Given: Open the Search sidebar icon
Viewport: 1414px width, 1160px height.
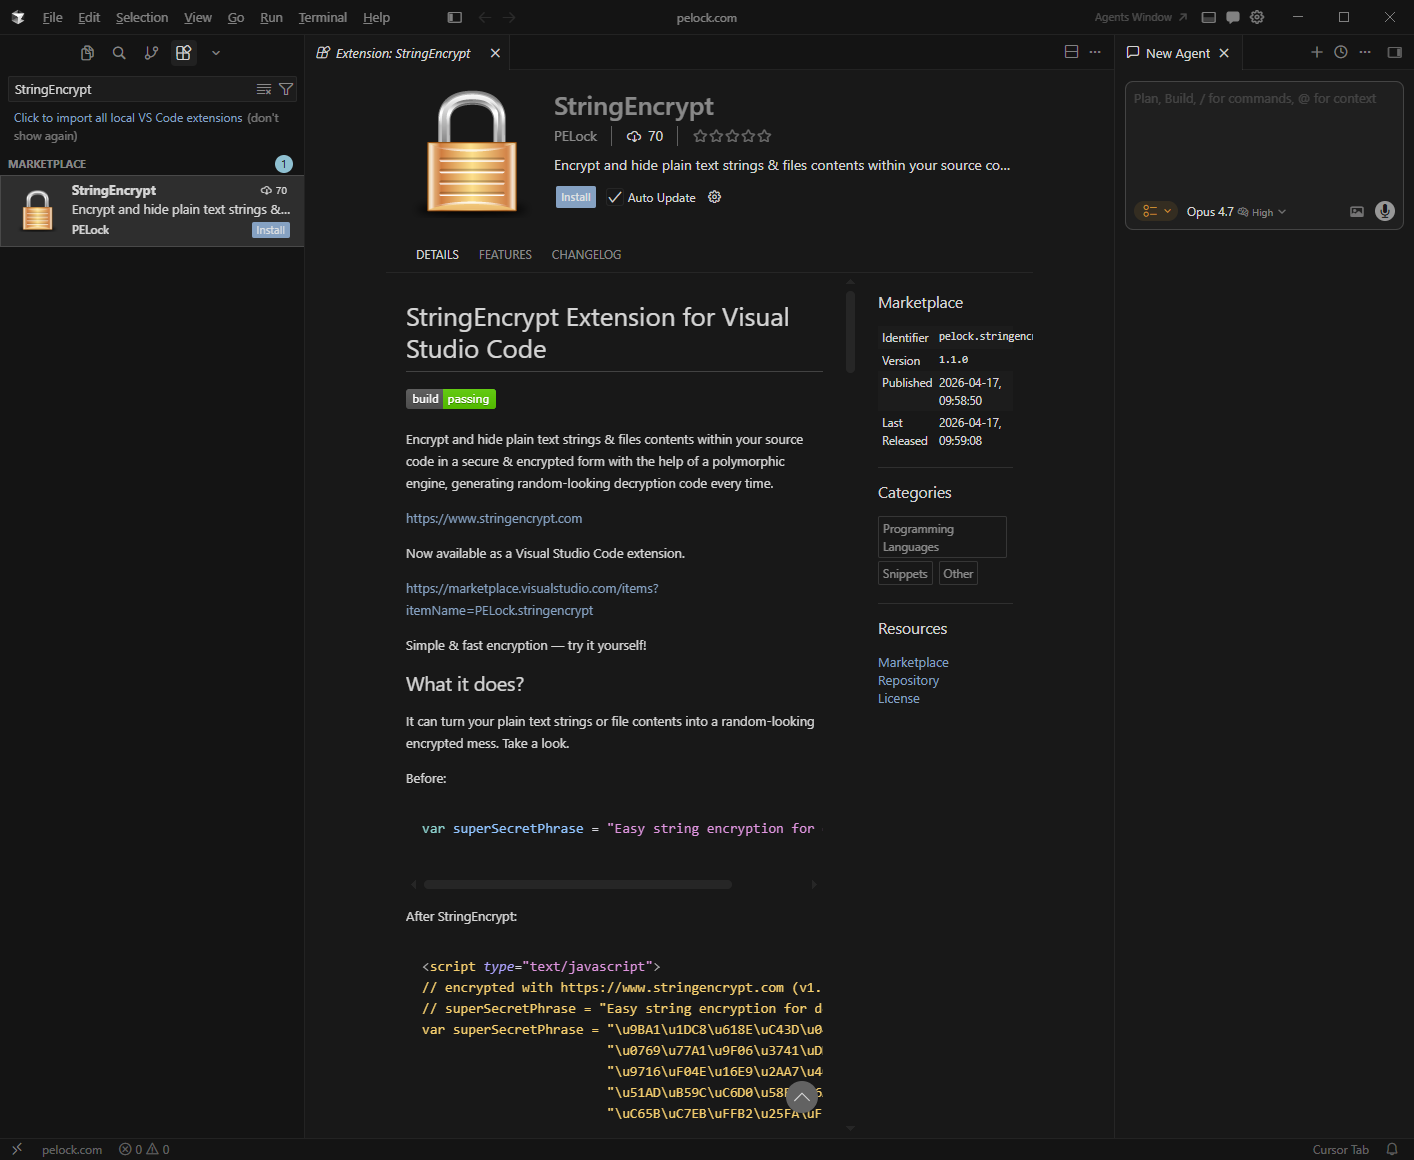Looking at the screenshot, I should 119,53.
